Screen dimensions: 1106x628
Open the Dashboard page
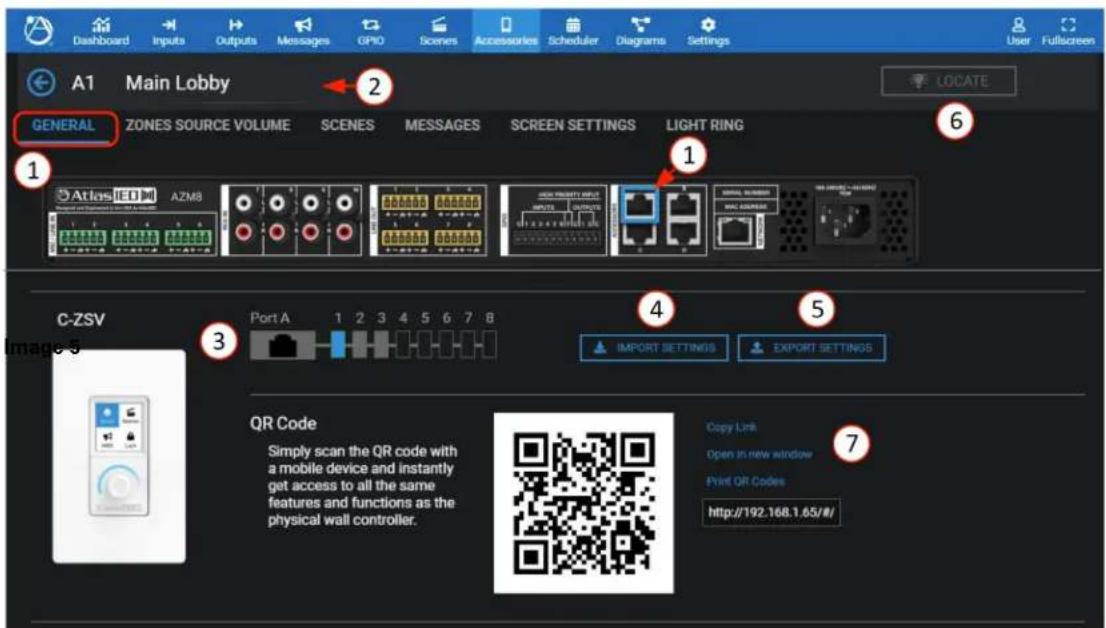101,32
